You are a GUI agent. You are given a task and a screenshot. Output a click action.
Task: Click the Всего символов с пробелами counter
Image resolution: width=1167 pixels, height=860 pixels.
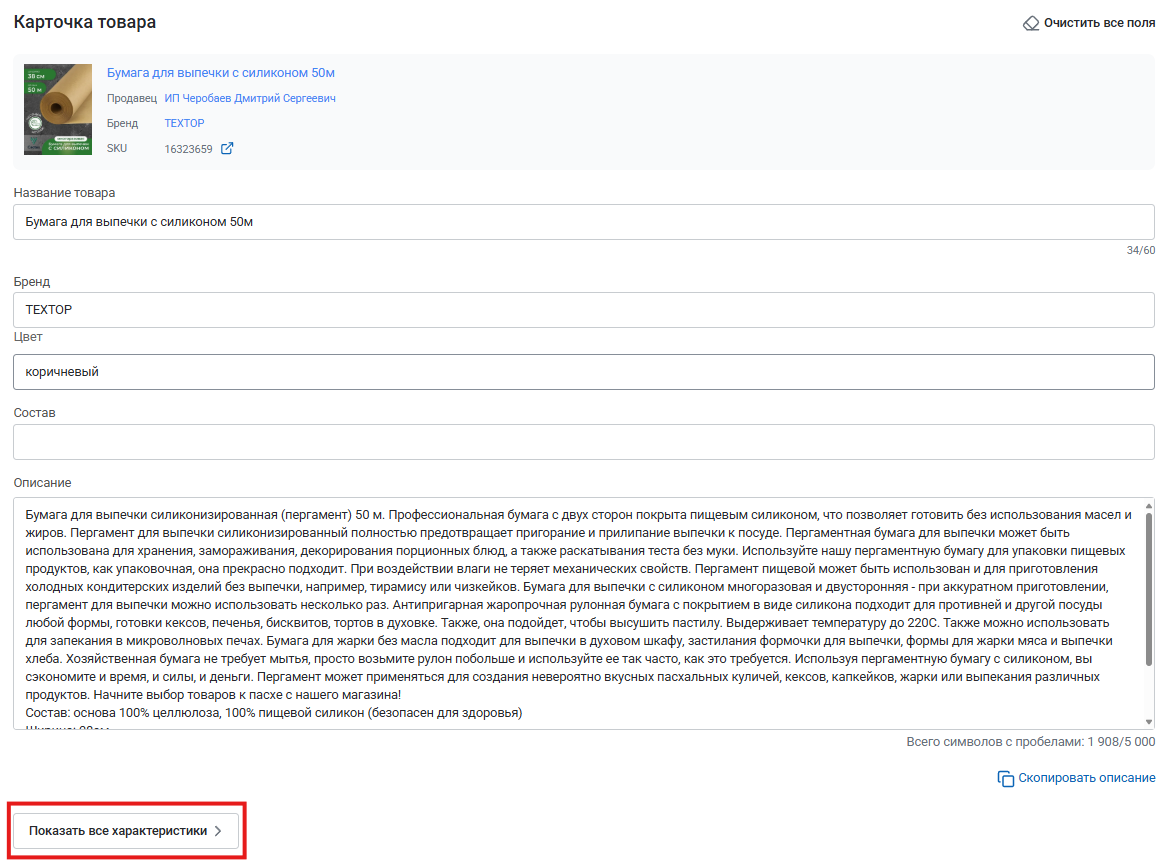click(x=1031, y=742)
